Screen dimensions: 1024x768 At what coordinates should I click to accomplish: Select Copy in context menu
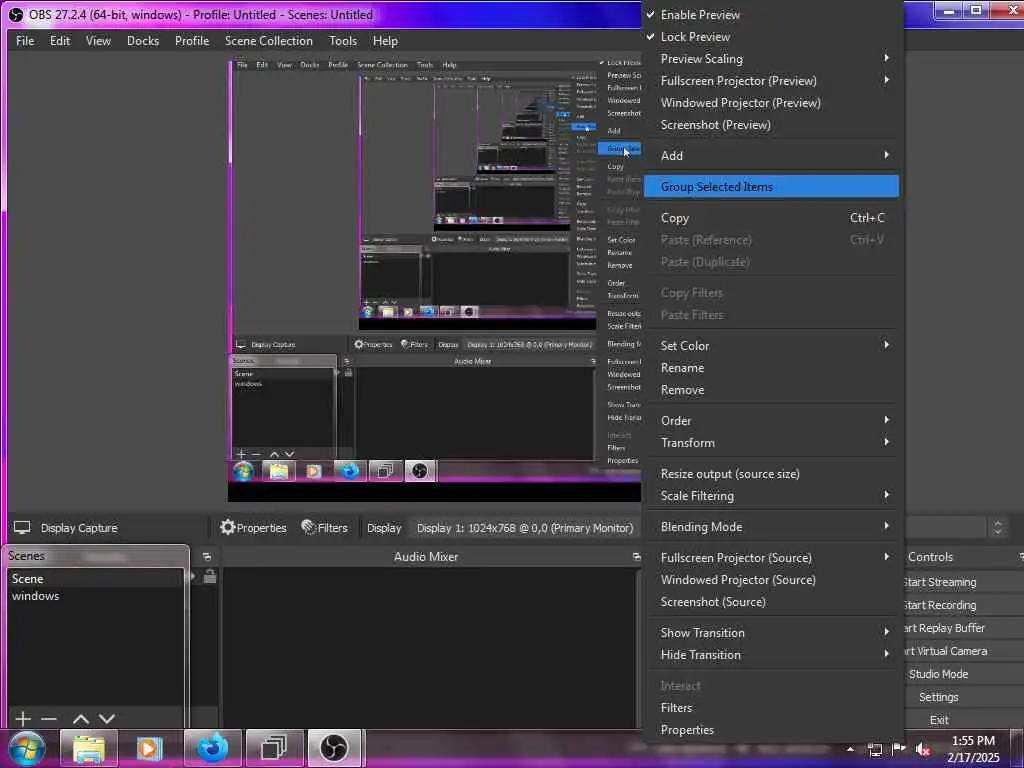(771, 218)
